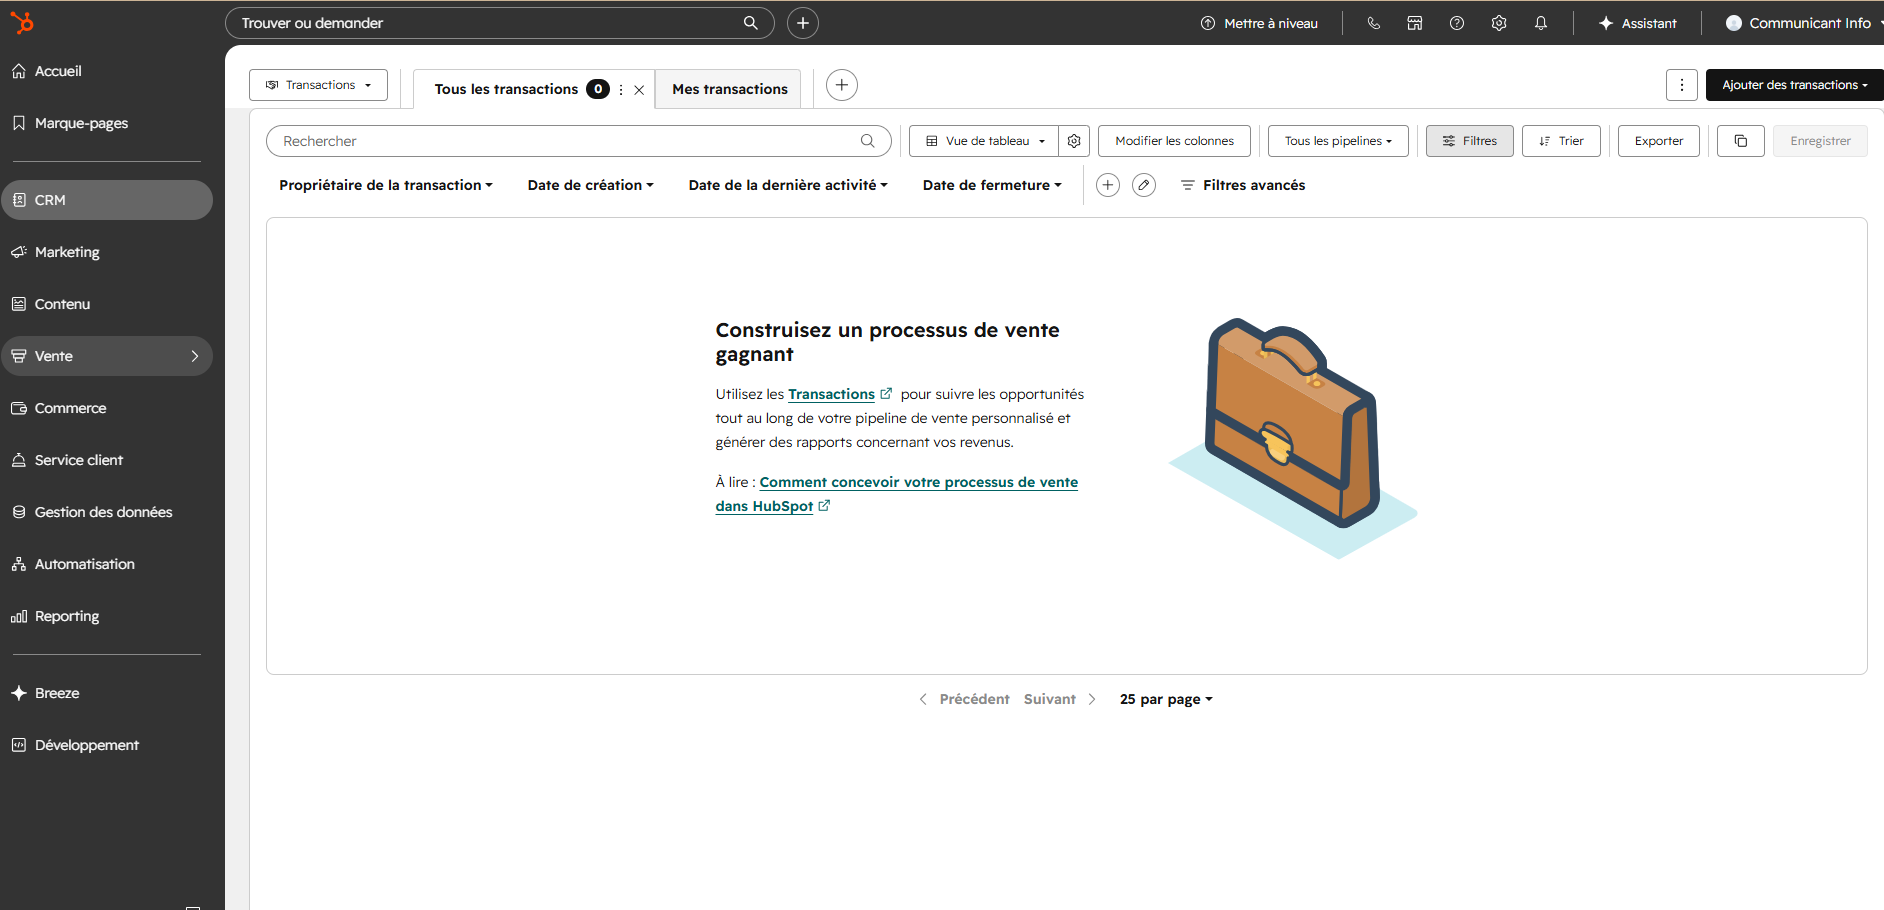Click the Trouver ou demander search field
The image size is (1884, 910).
(500, 23)
